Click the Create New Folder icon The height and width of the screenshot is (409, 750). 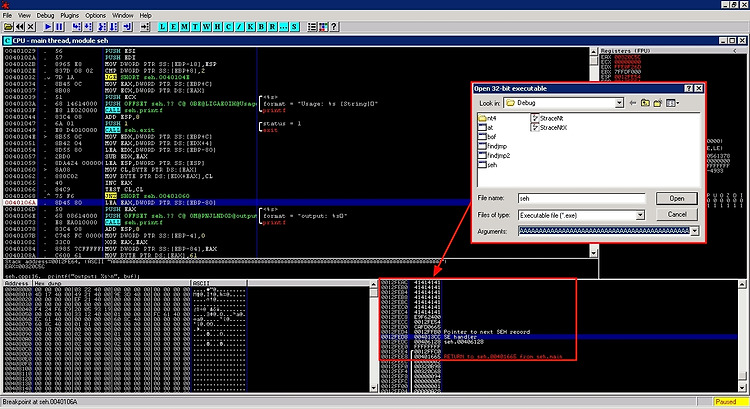click(658, 103)
